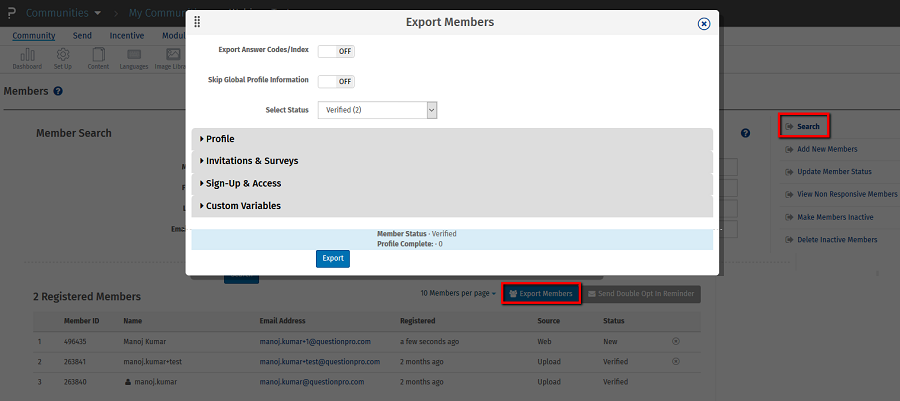Enable Skip Global Profile Information

pyautogui.click(x=336, y=81)
